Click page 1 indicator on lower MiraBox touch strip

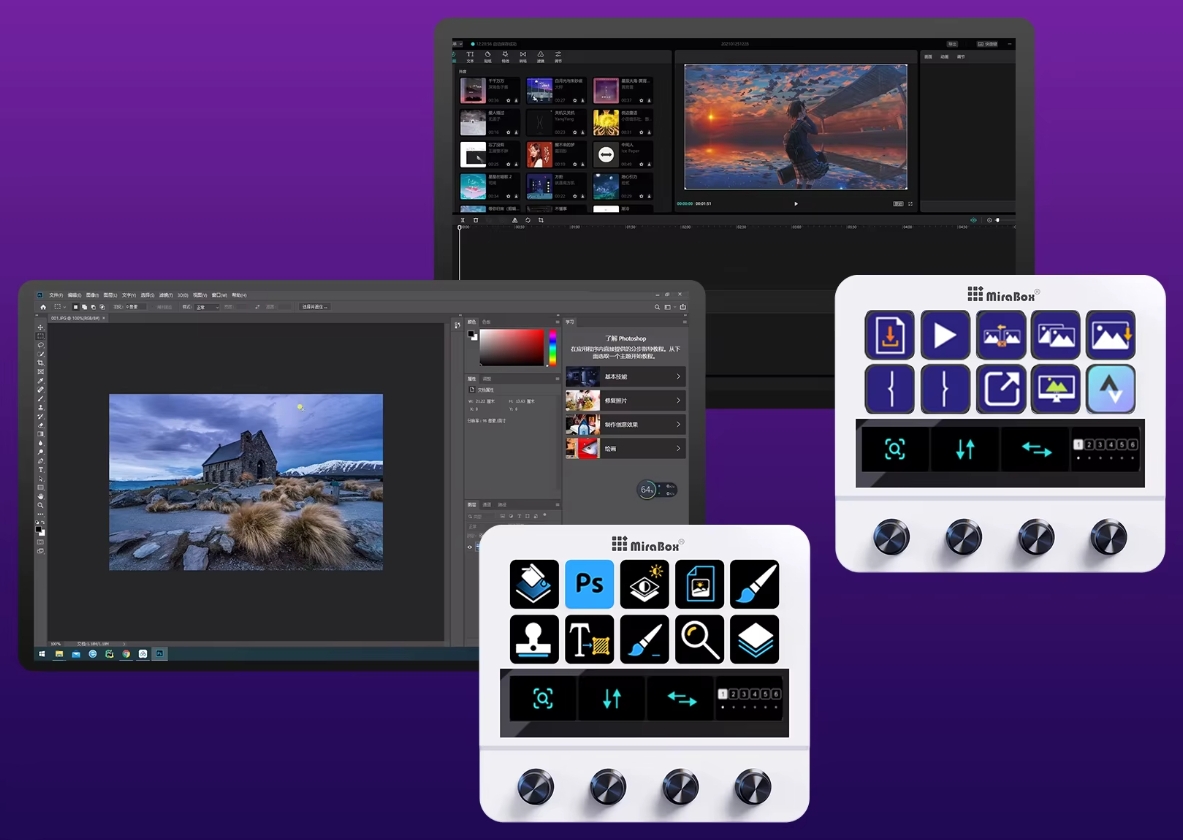coord(724,694)
